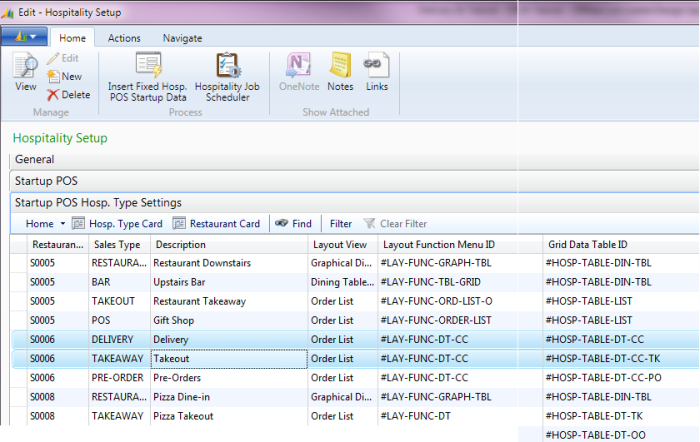The image size is (700, 442).
Task: Select the Takeout description cell
Action: pos(228,358)
